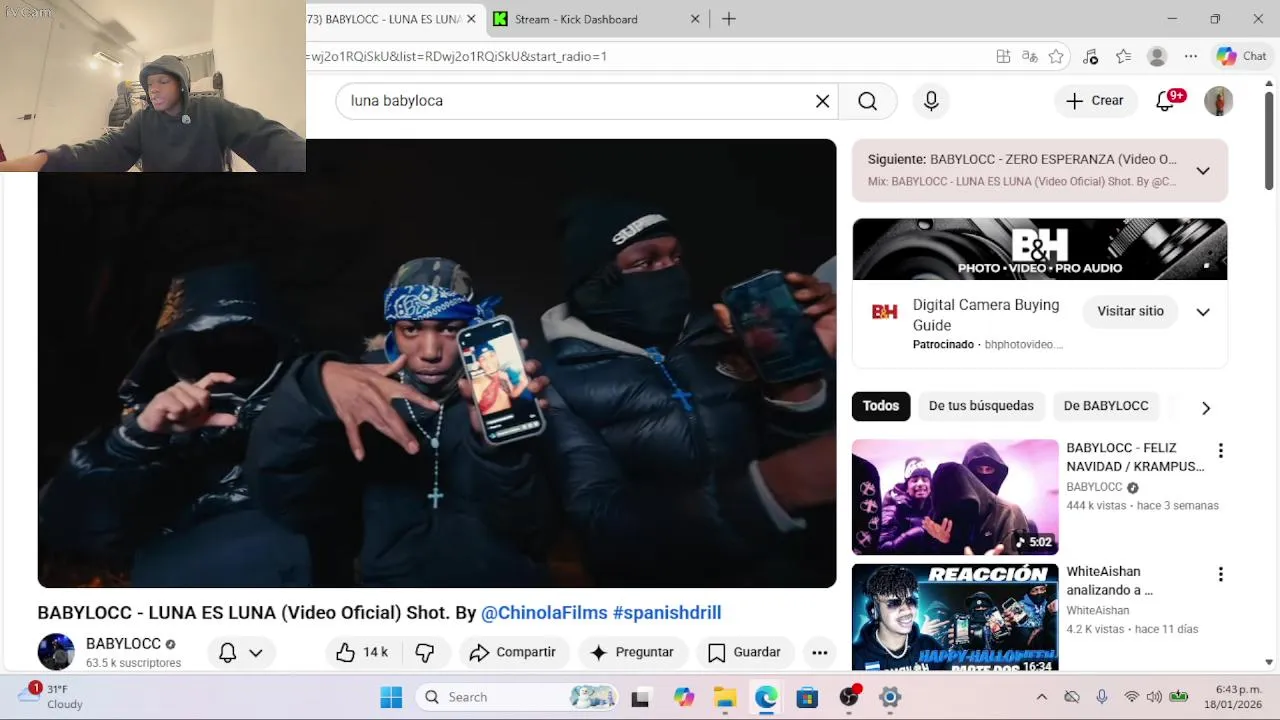Open the weather widget 31°F Cloudy
This screenshot has width=1280, height=720.
pyautogui.click(x=53, y=697)
